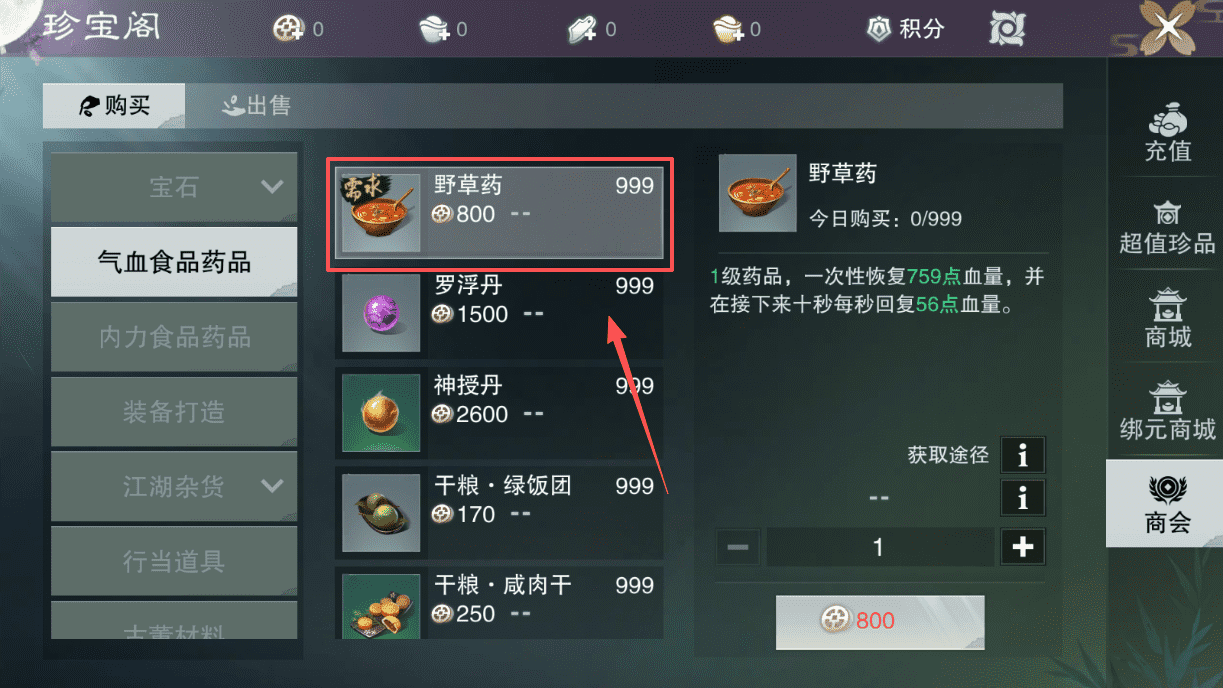Screen dimensions: 1223x688
Task: Open the 充值 recharge icon
Action: coord(1167,131)
